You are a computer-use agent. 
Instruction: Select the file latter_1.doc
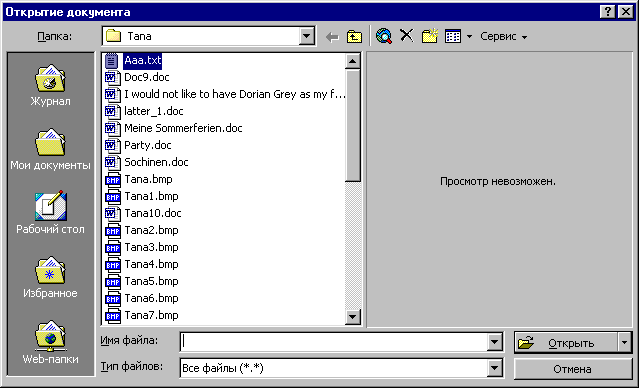point(154,112)
